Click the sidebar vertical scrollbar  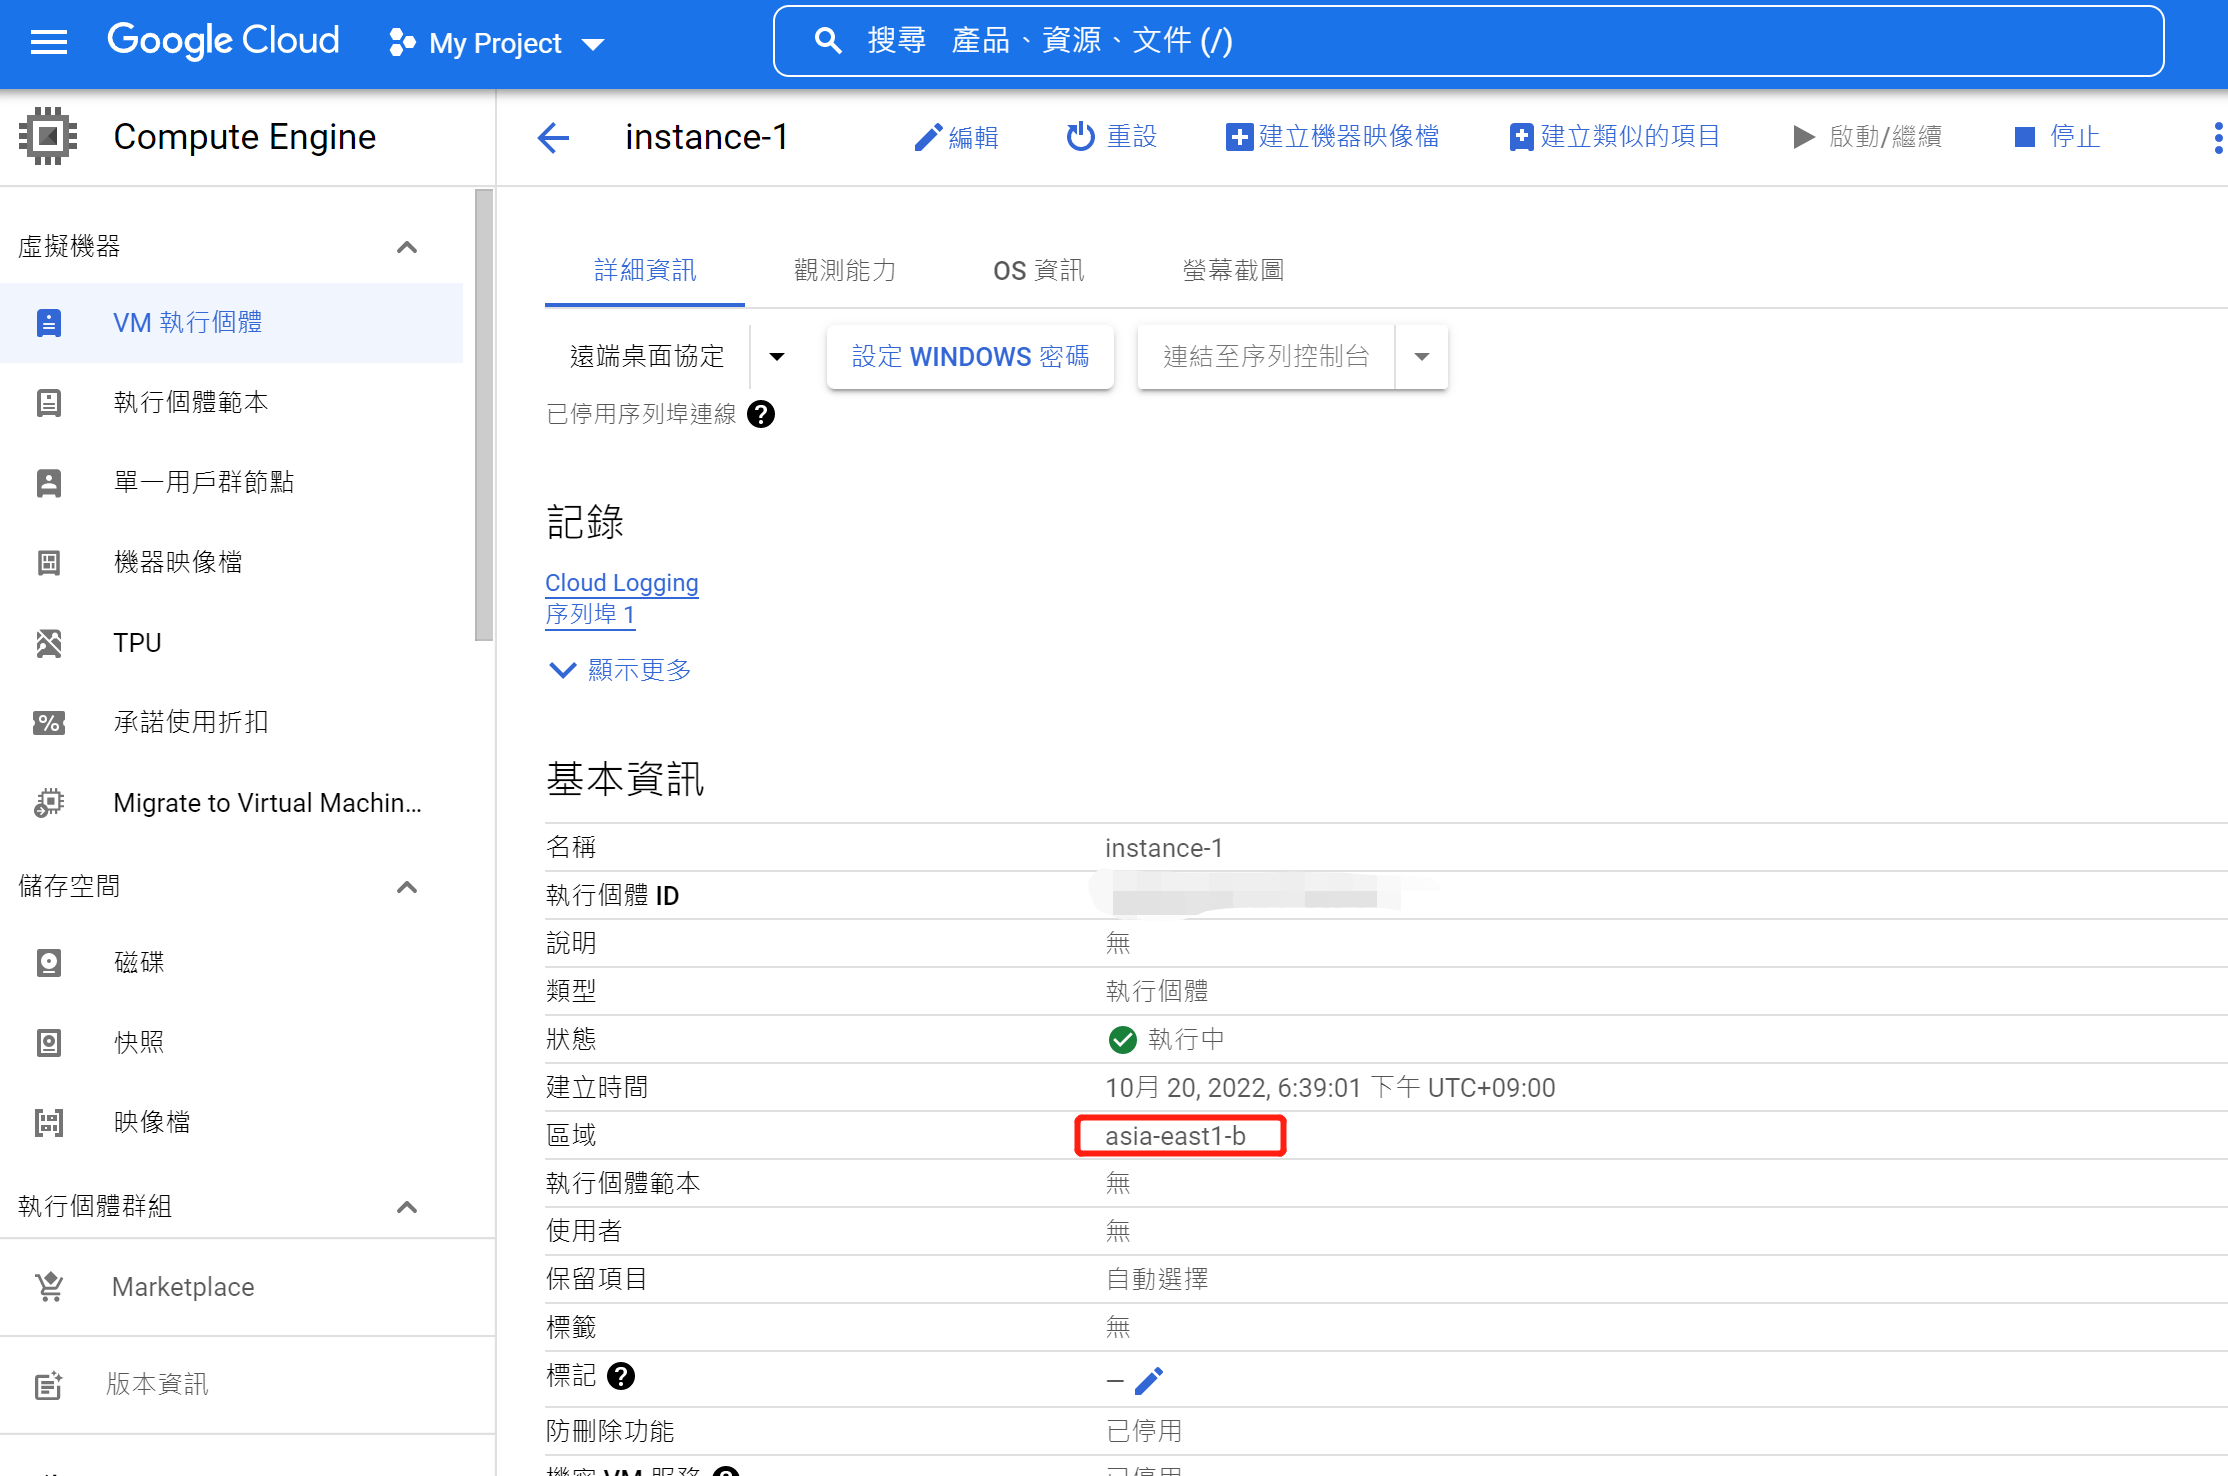point(484,415)
